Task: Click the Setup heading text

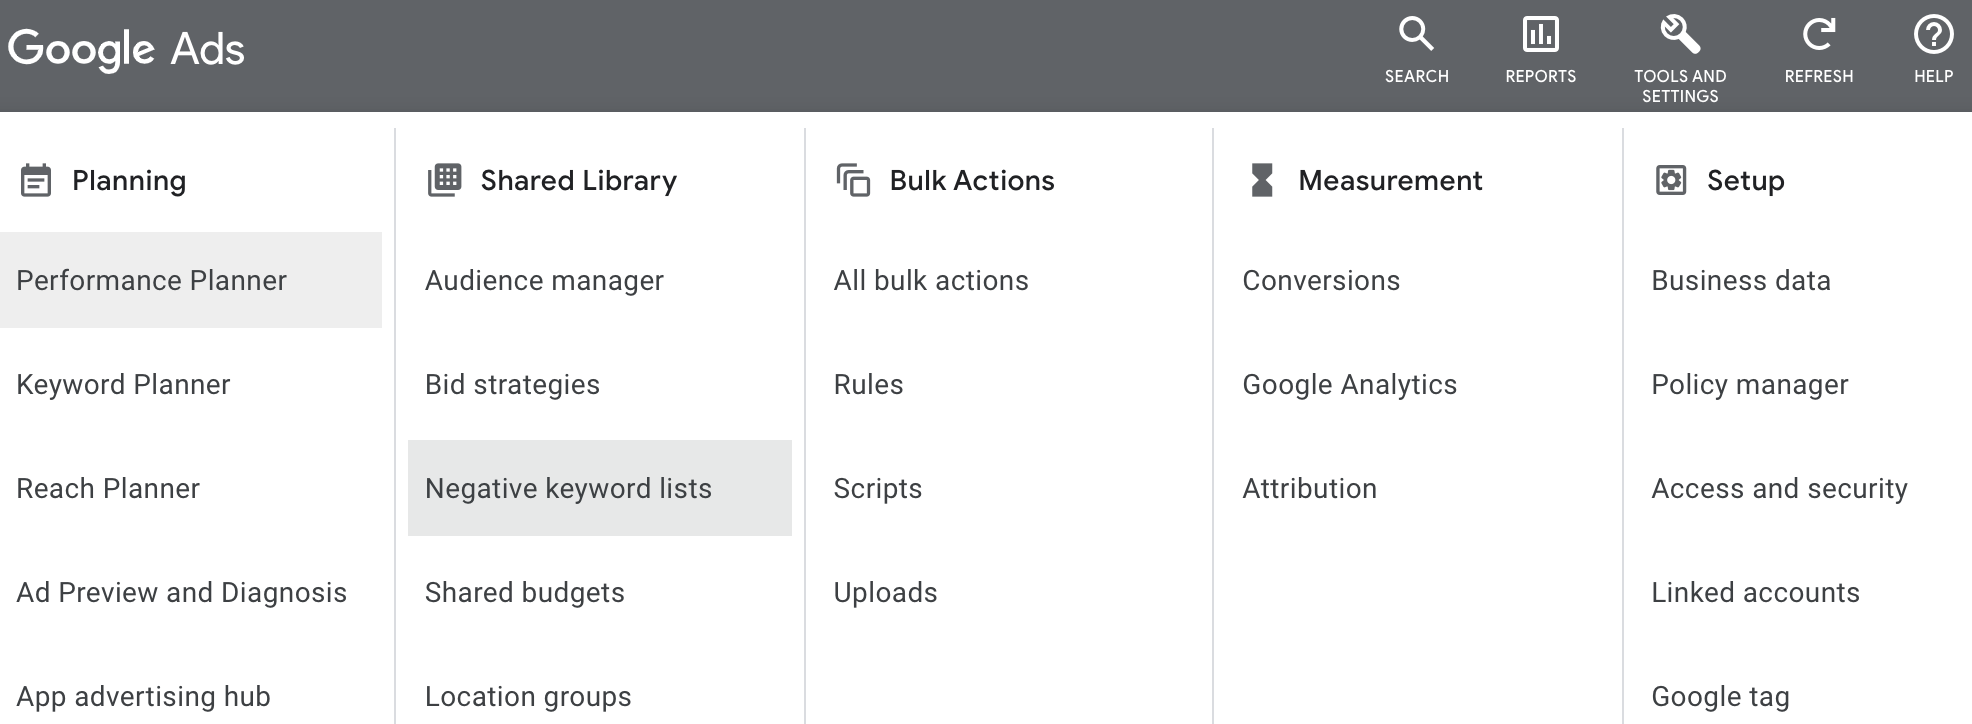Action: coord(1746,181)
